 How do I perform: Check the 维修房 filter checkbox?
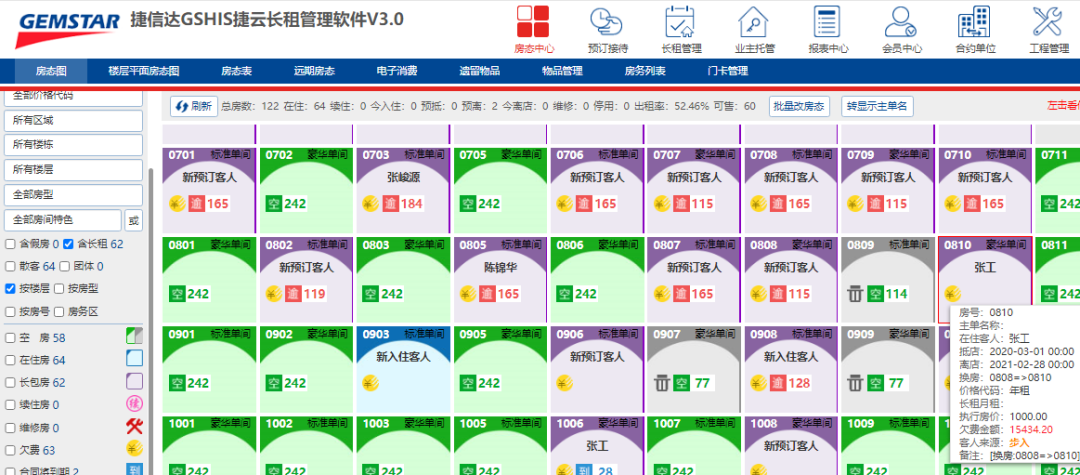click(x=10, y=427)
